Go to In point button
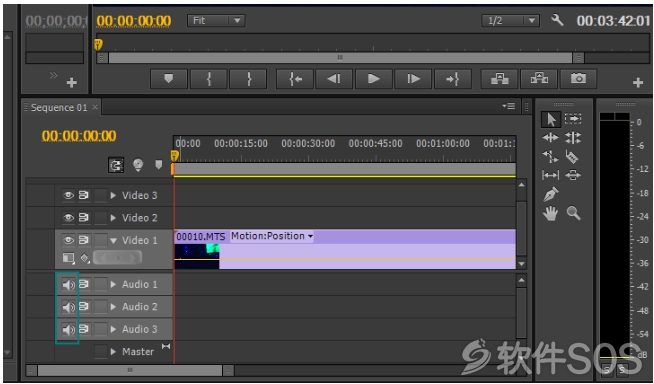Image resolution: width=654 pixels, height=384 pixels. point(295,79)
